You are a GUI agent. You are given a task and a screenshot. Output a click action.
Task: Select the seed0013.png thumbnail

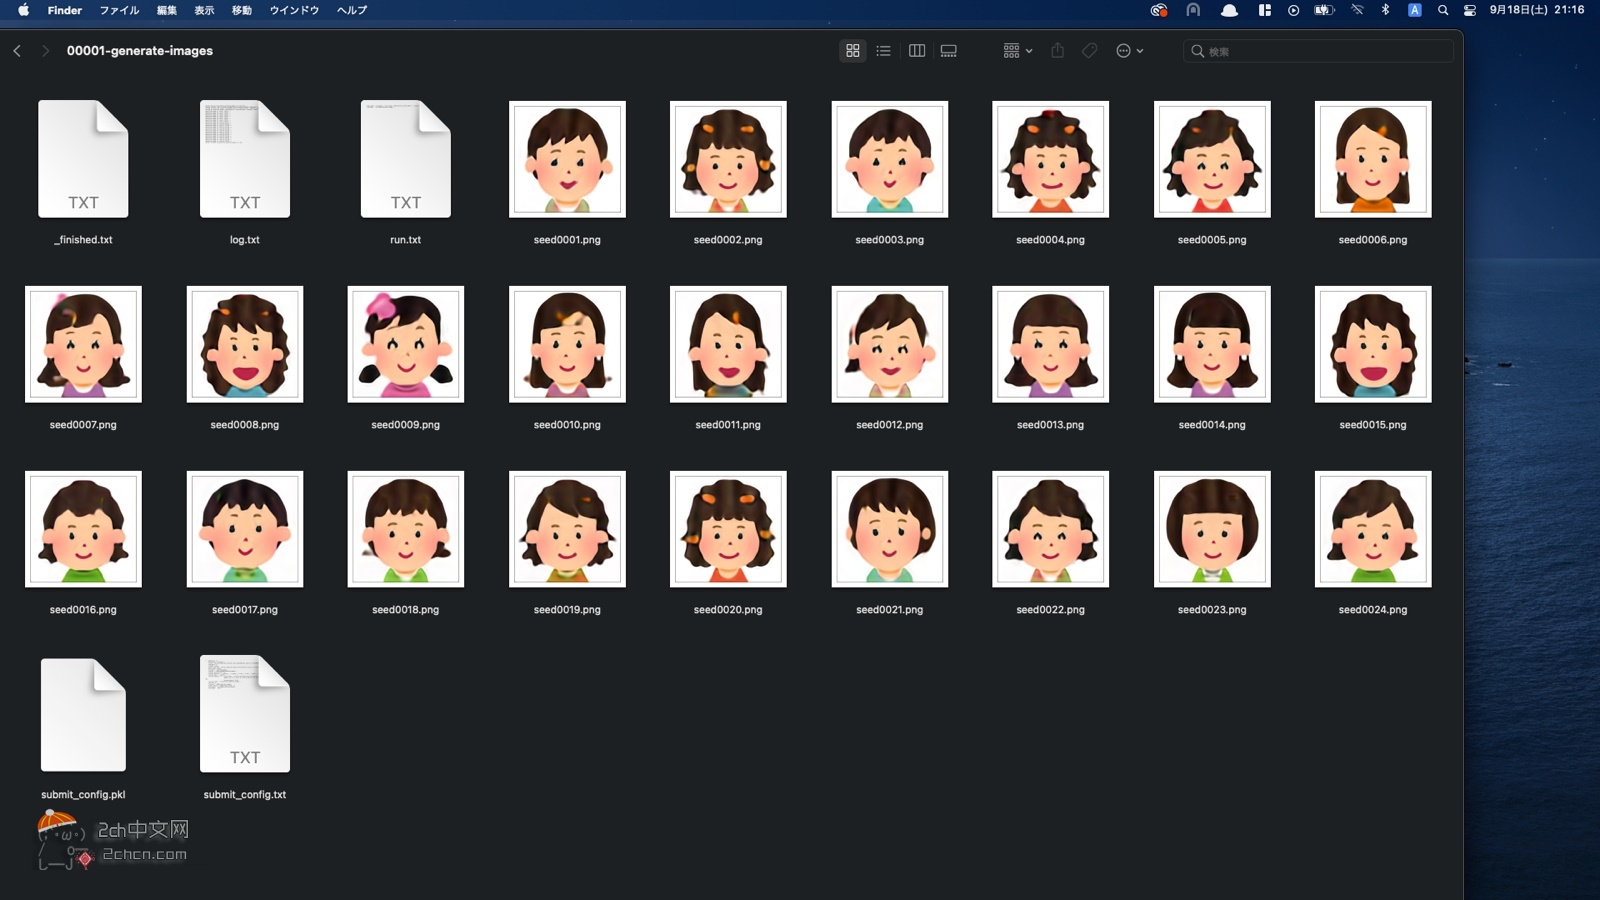pyautogui.click(x=1051, y=344)
